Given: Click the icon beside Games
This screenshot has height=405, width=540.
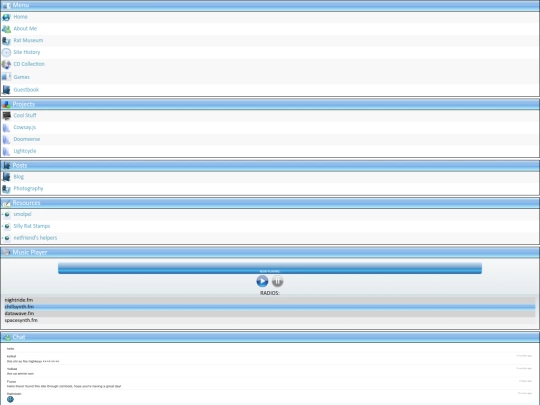Looking at the screenshot, I should pyautogui.click(x=6, y=77).
